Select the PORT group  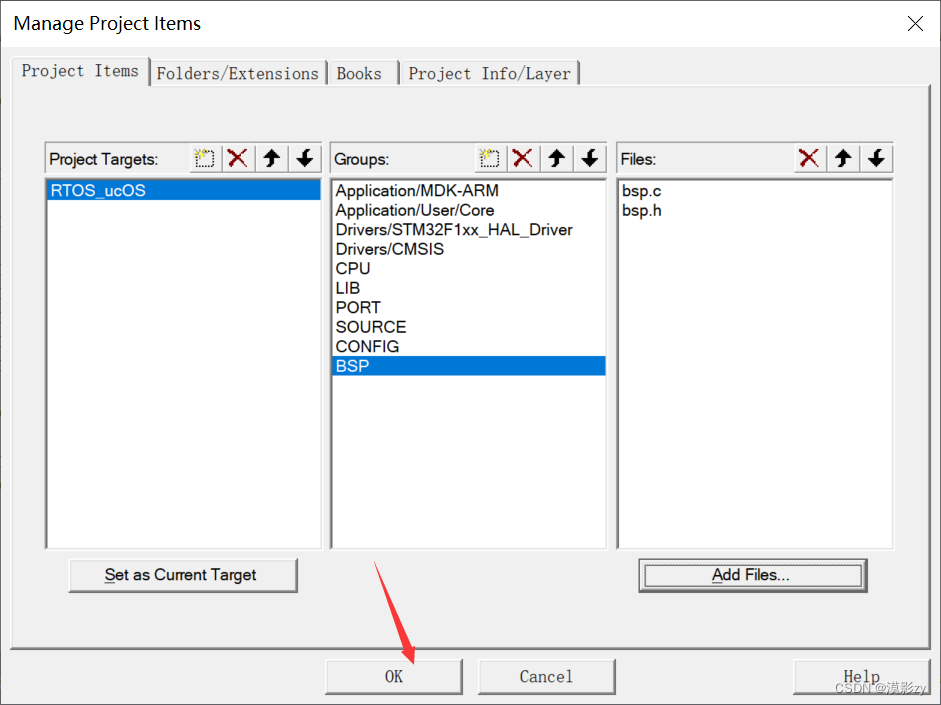point(468,307)
